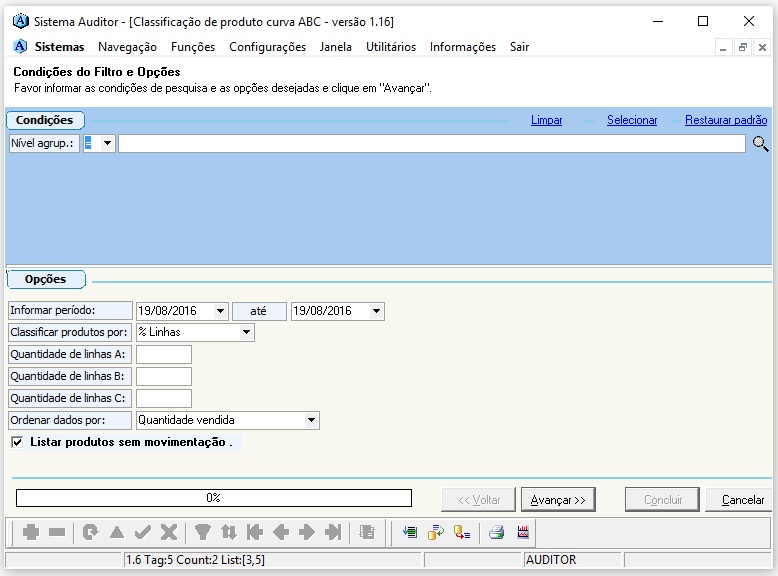Click the Nível agrup. value text field
The image size is (778, 576).
coord(432,143)
